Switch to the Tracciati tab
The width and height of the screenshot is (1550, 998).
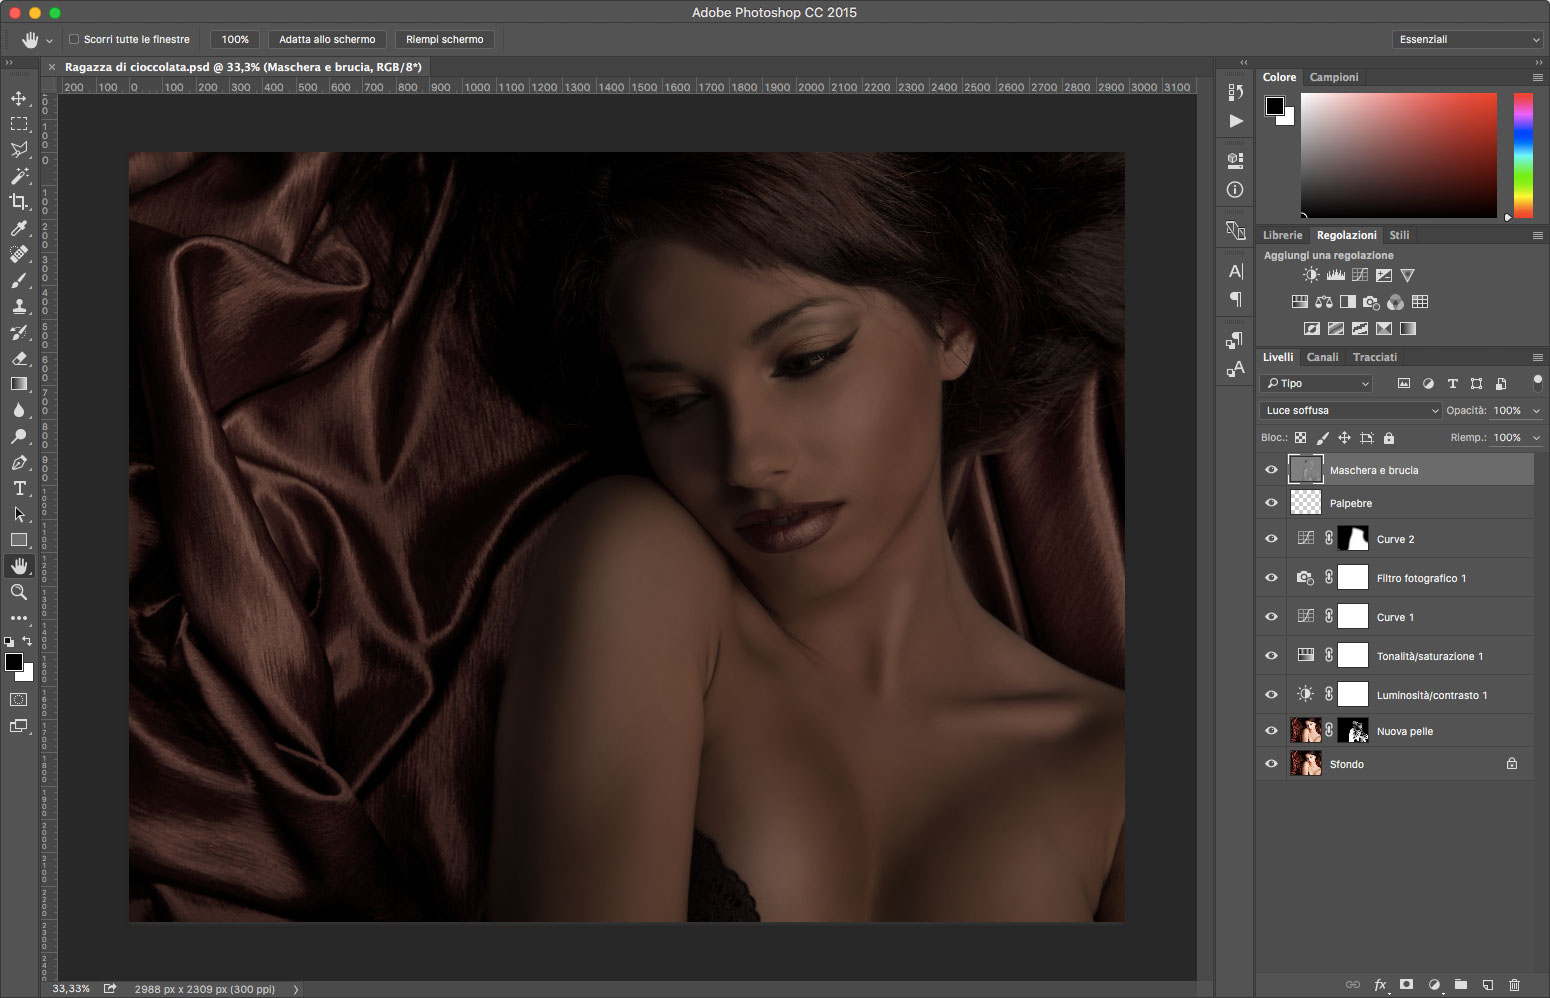1375,357
